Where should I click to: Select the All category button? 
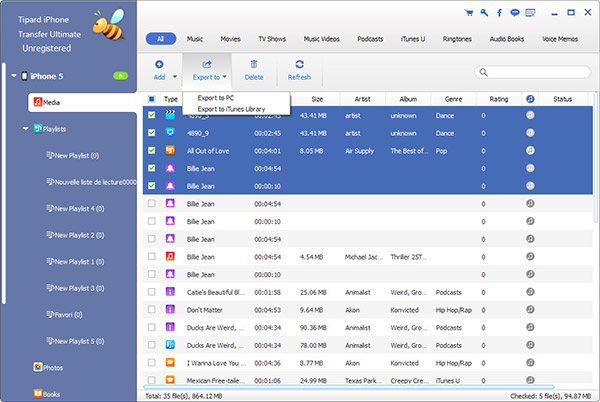(161, 39)
